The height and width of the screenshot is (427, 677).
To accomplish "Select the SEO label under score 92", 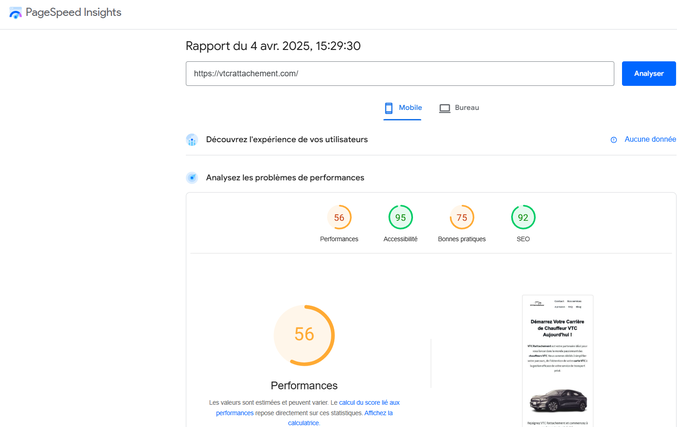I will tap(523, 239).
